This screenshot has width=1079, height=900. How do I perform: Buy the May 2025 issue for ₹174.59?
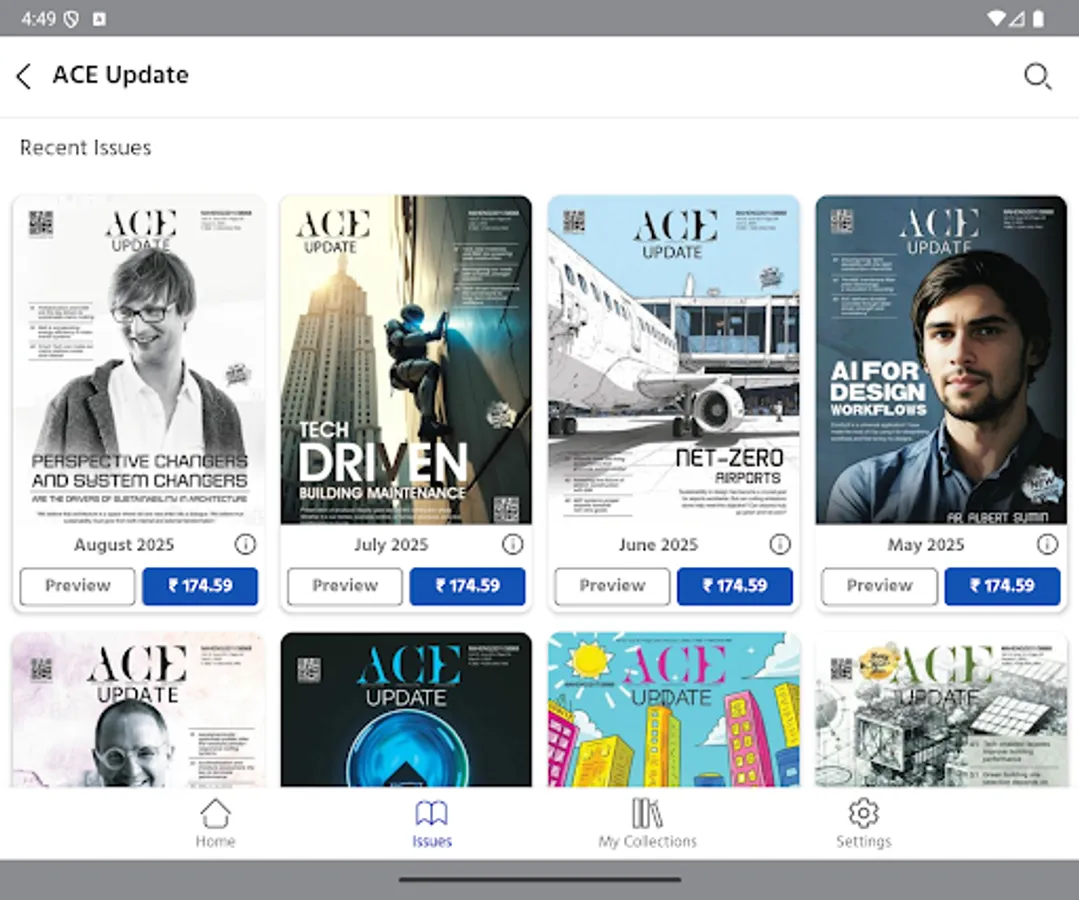coord(1002,586)
